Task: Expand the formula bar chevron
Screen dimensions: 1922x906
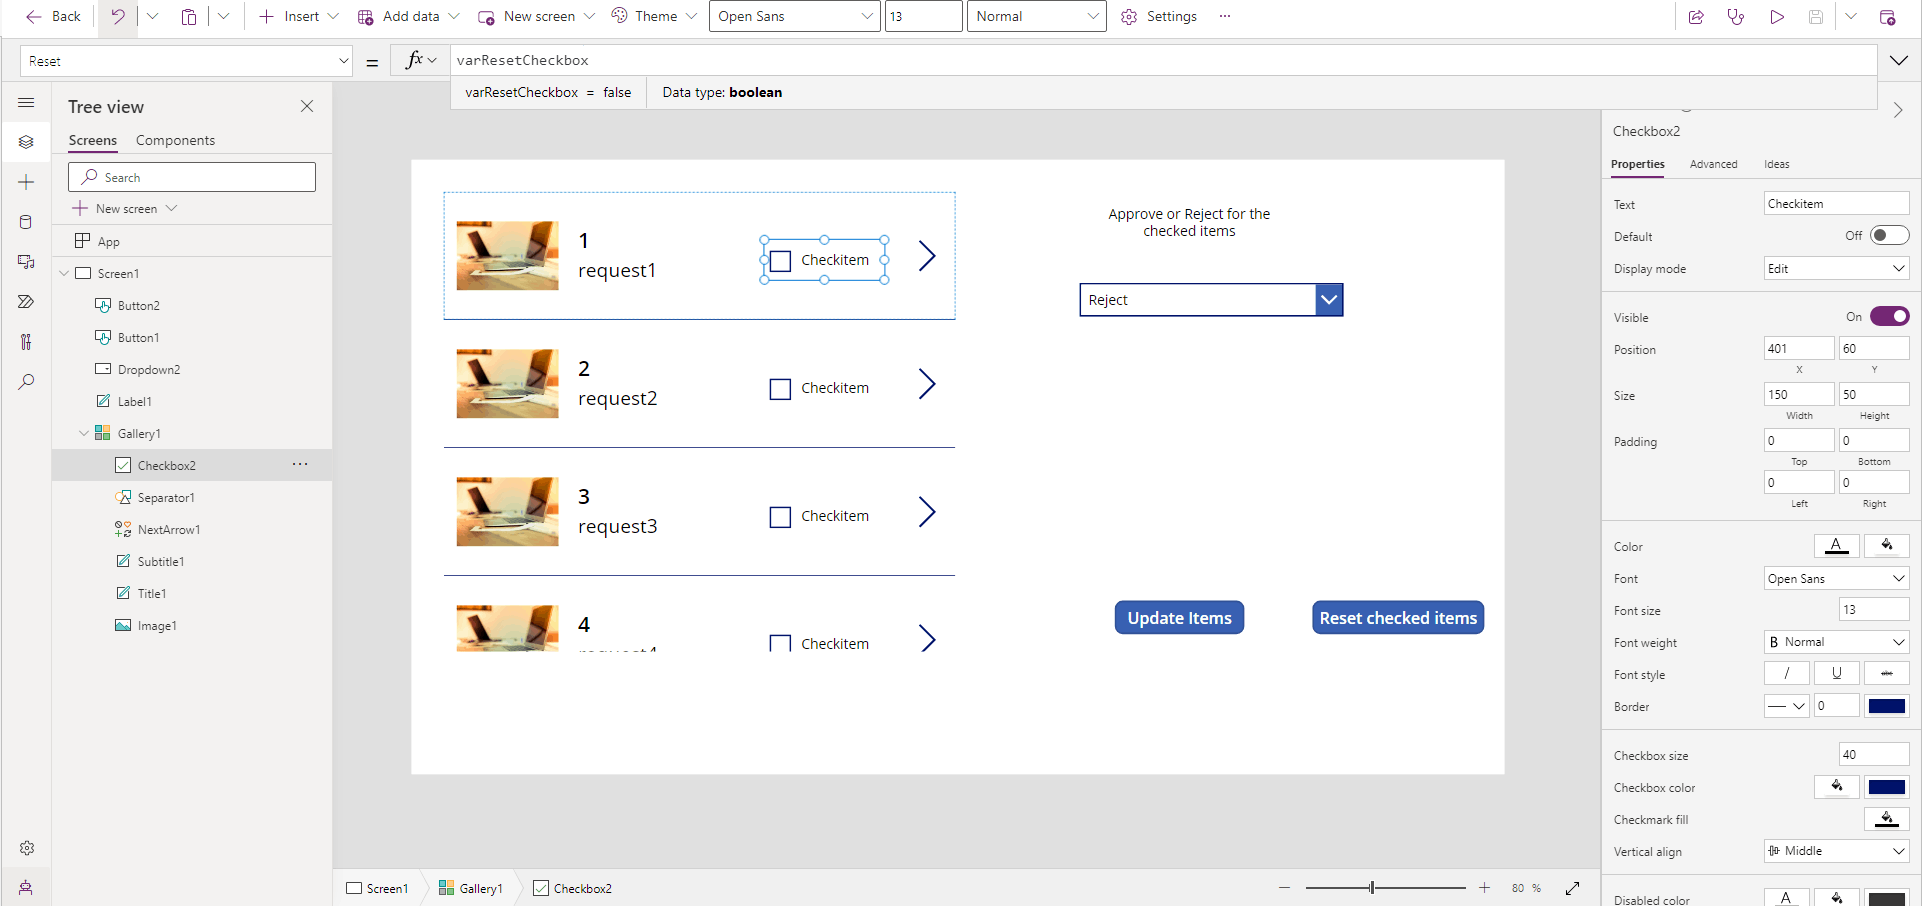Action: [x=1899, y=61]
